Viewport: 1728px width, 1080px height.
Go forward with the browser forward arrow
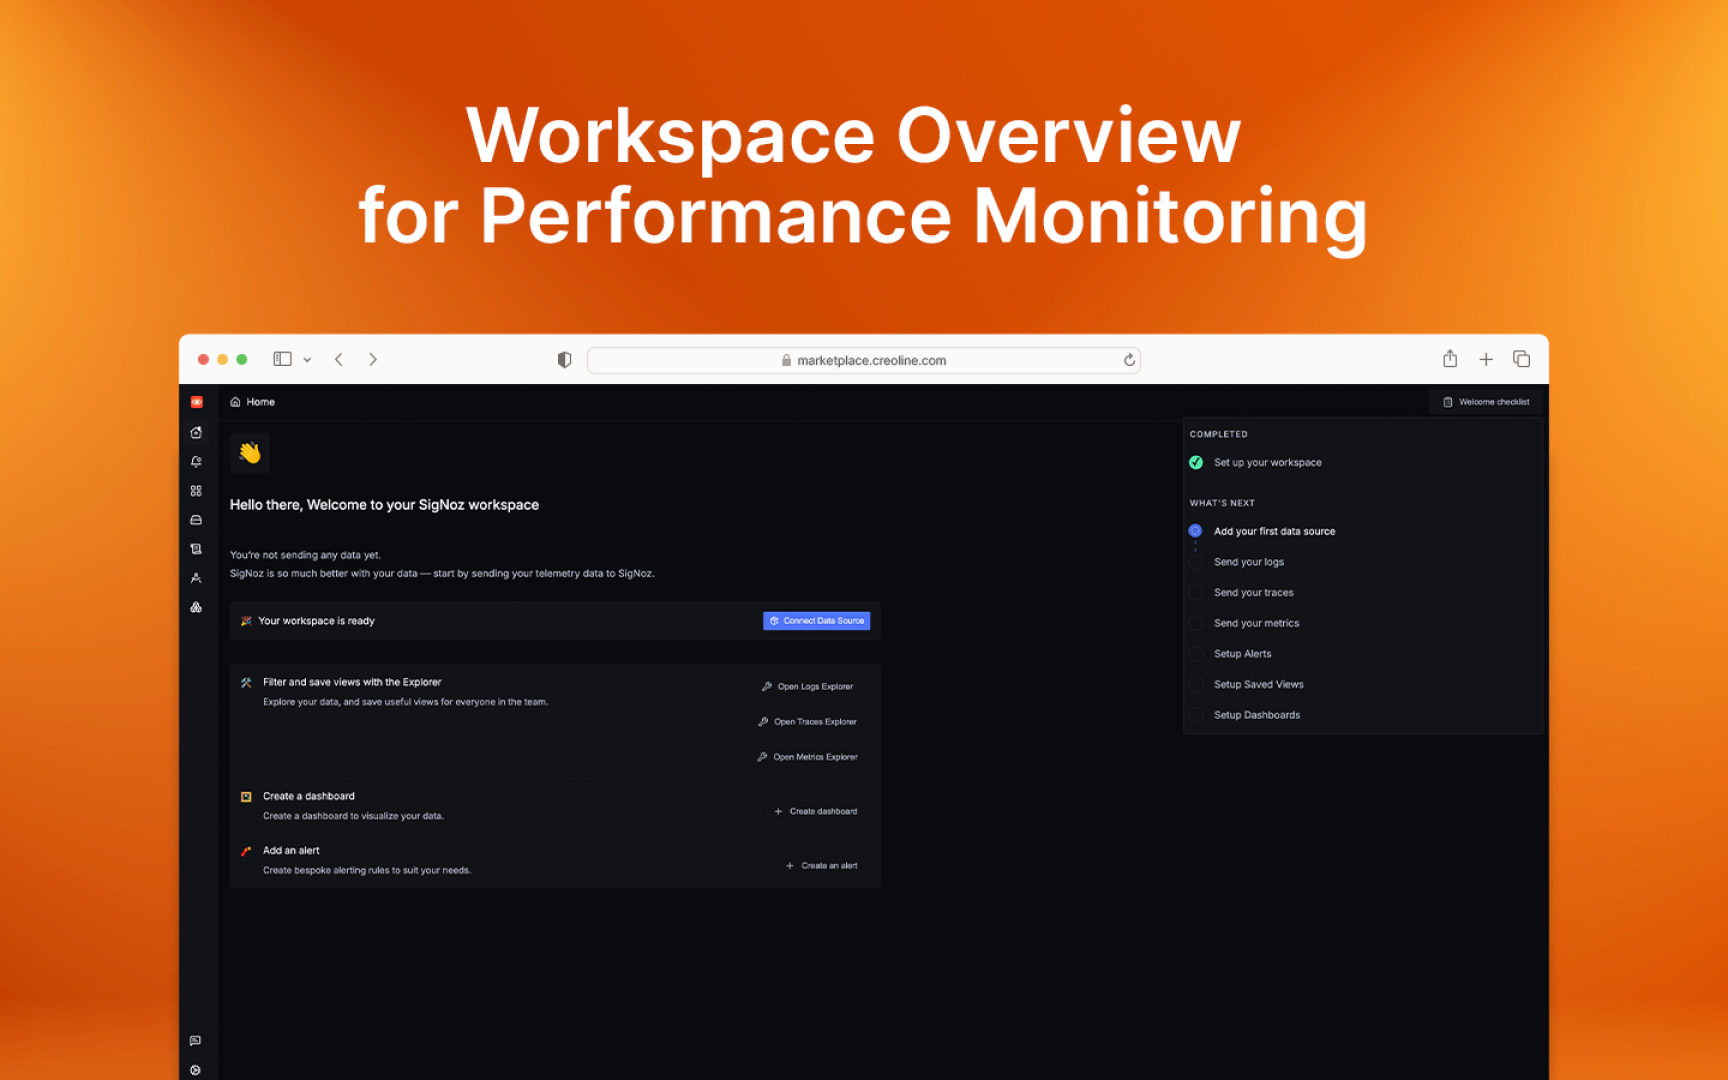pyautogui.click(x=373, y=359)
